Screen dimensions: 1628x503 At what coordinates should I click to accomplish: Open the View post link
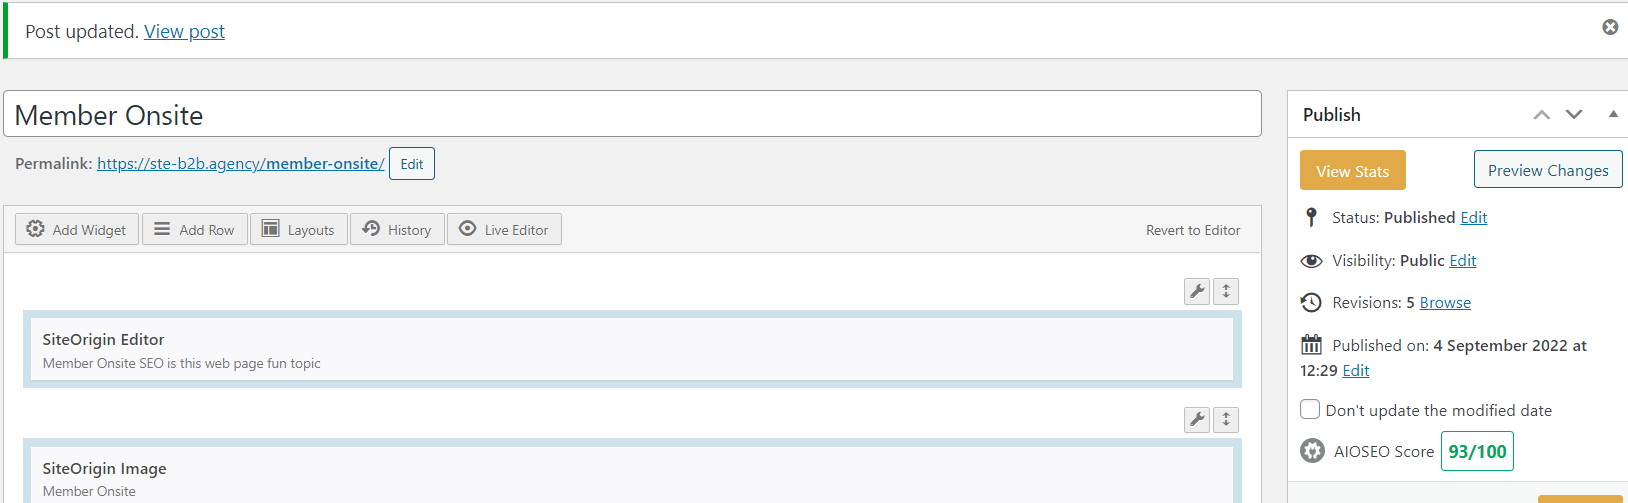[x=184, y=32]
